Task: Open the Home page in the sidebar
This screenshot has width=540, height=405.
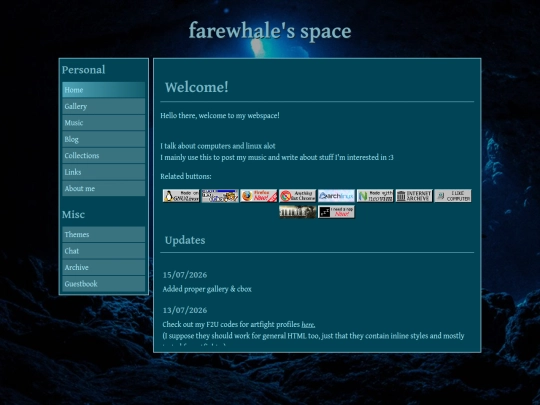Action: point(104,90)
